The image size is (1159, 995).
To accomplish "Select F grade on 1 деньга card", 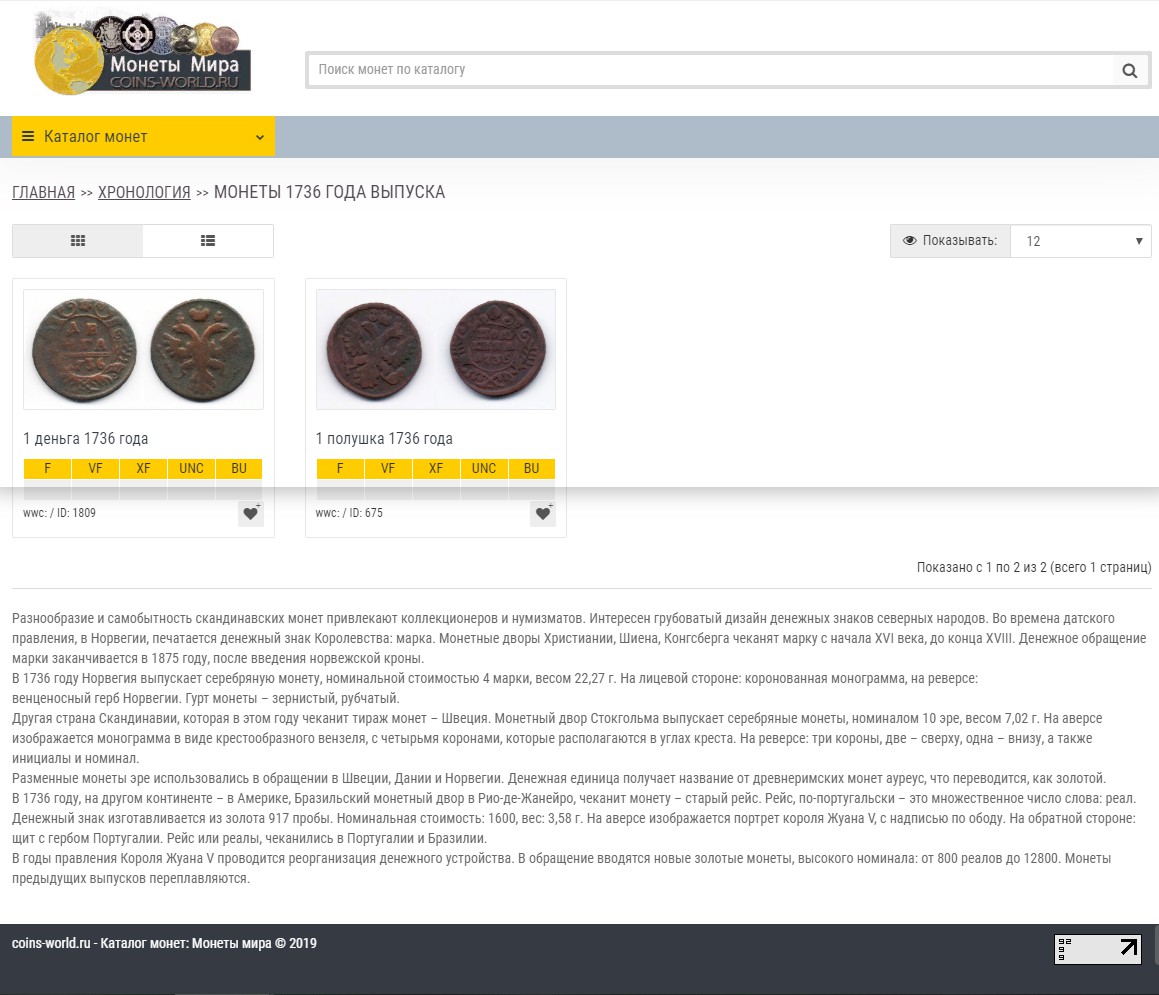I will coord(47,469).
